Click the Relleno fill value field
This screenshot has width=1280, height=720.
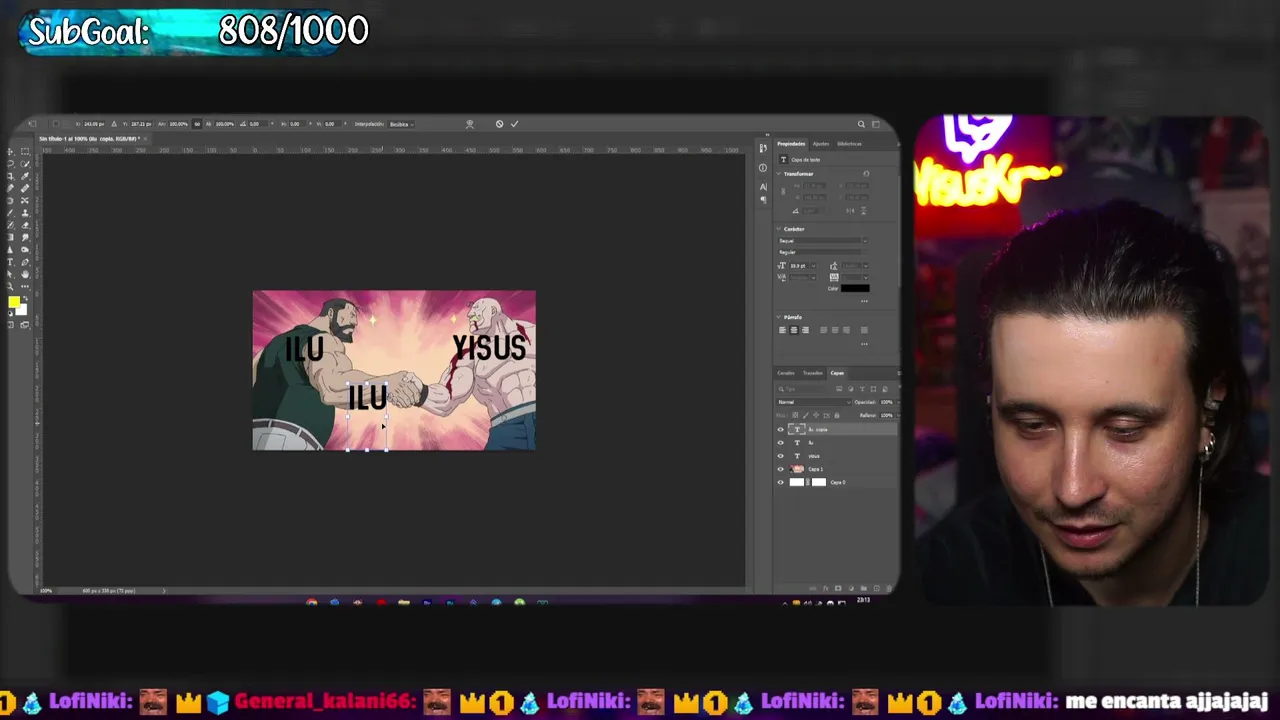click(x=887, y=415)
